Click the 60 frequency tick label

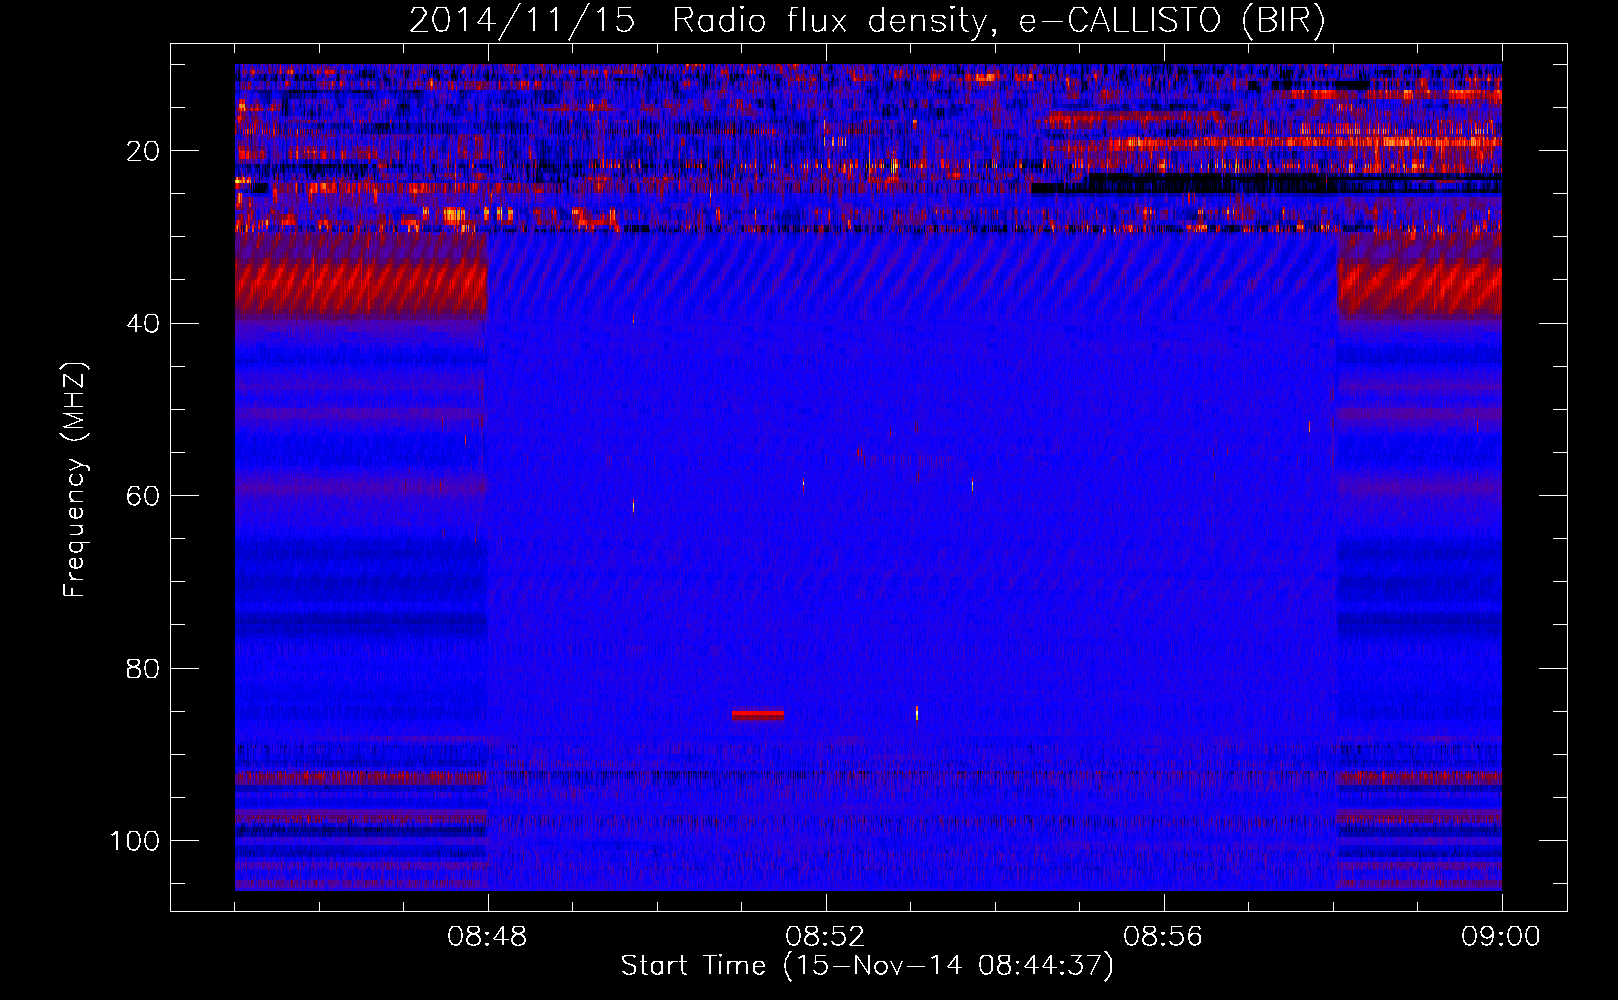point(143,496)
